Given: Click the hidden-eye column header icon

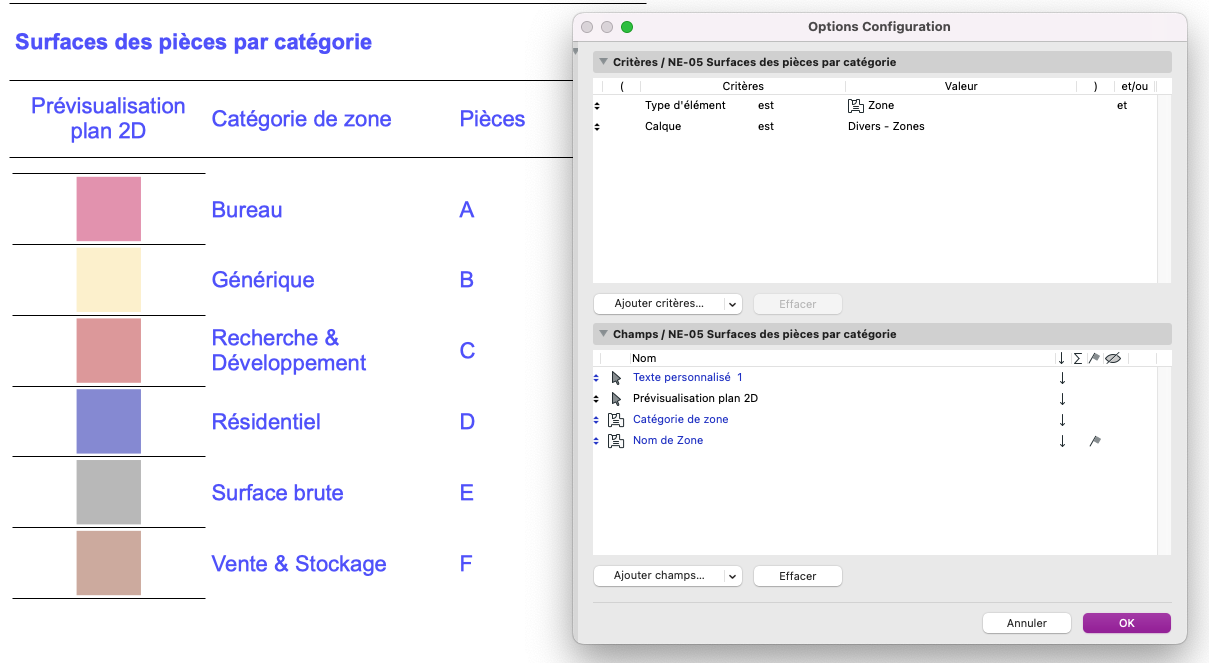Looking at the screenshot, I should [x=1113, y=358].
